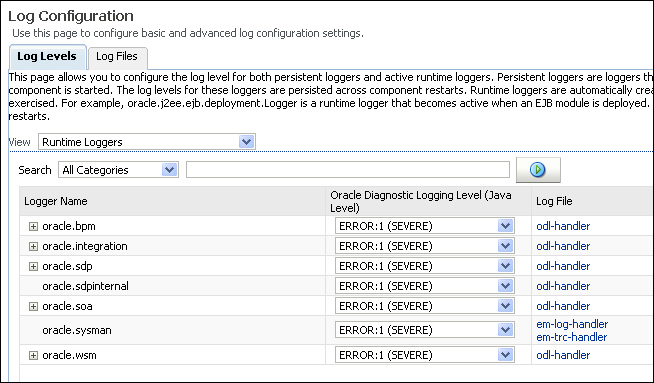This screenshot has height=383, width=654.
Task: Open odl-handler link for oracle.soa
Action: click(x=563, y=306)
